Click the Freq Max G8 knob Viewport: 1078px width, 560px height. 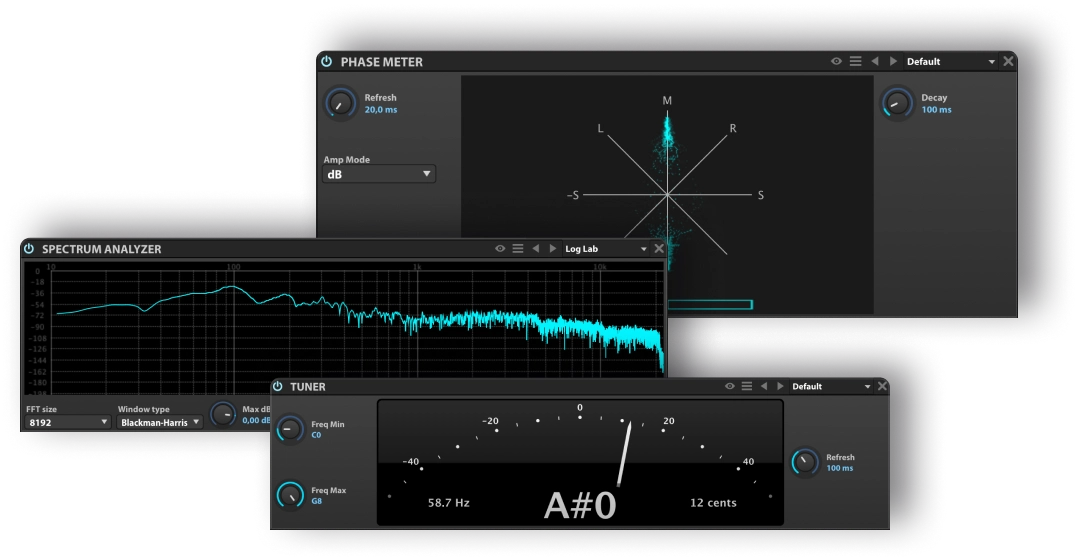click(x=290, y=494)
